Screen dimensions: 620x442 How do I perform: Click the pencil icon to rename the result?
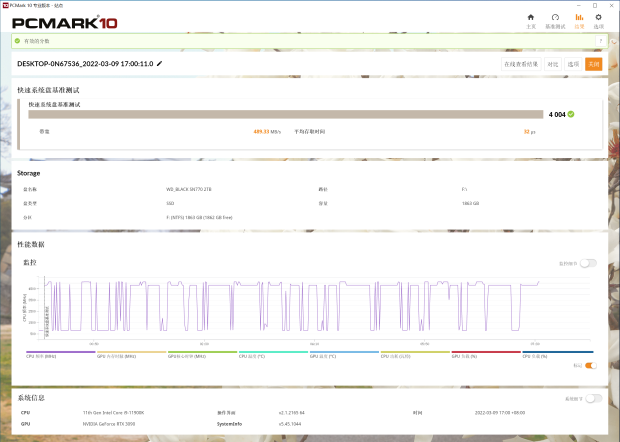159,64
